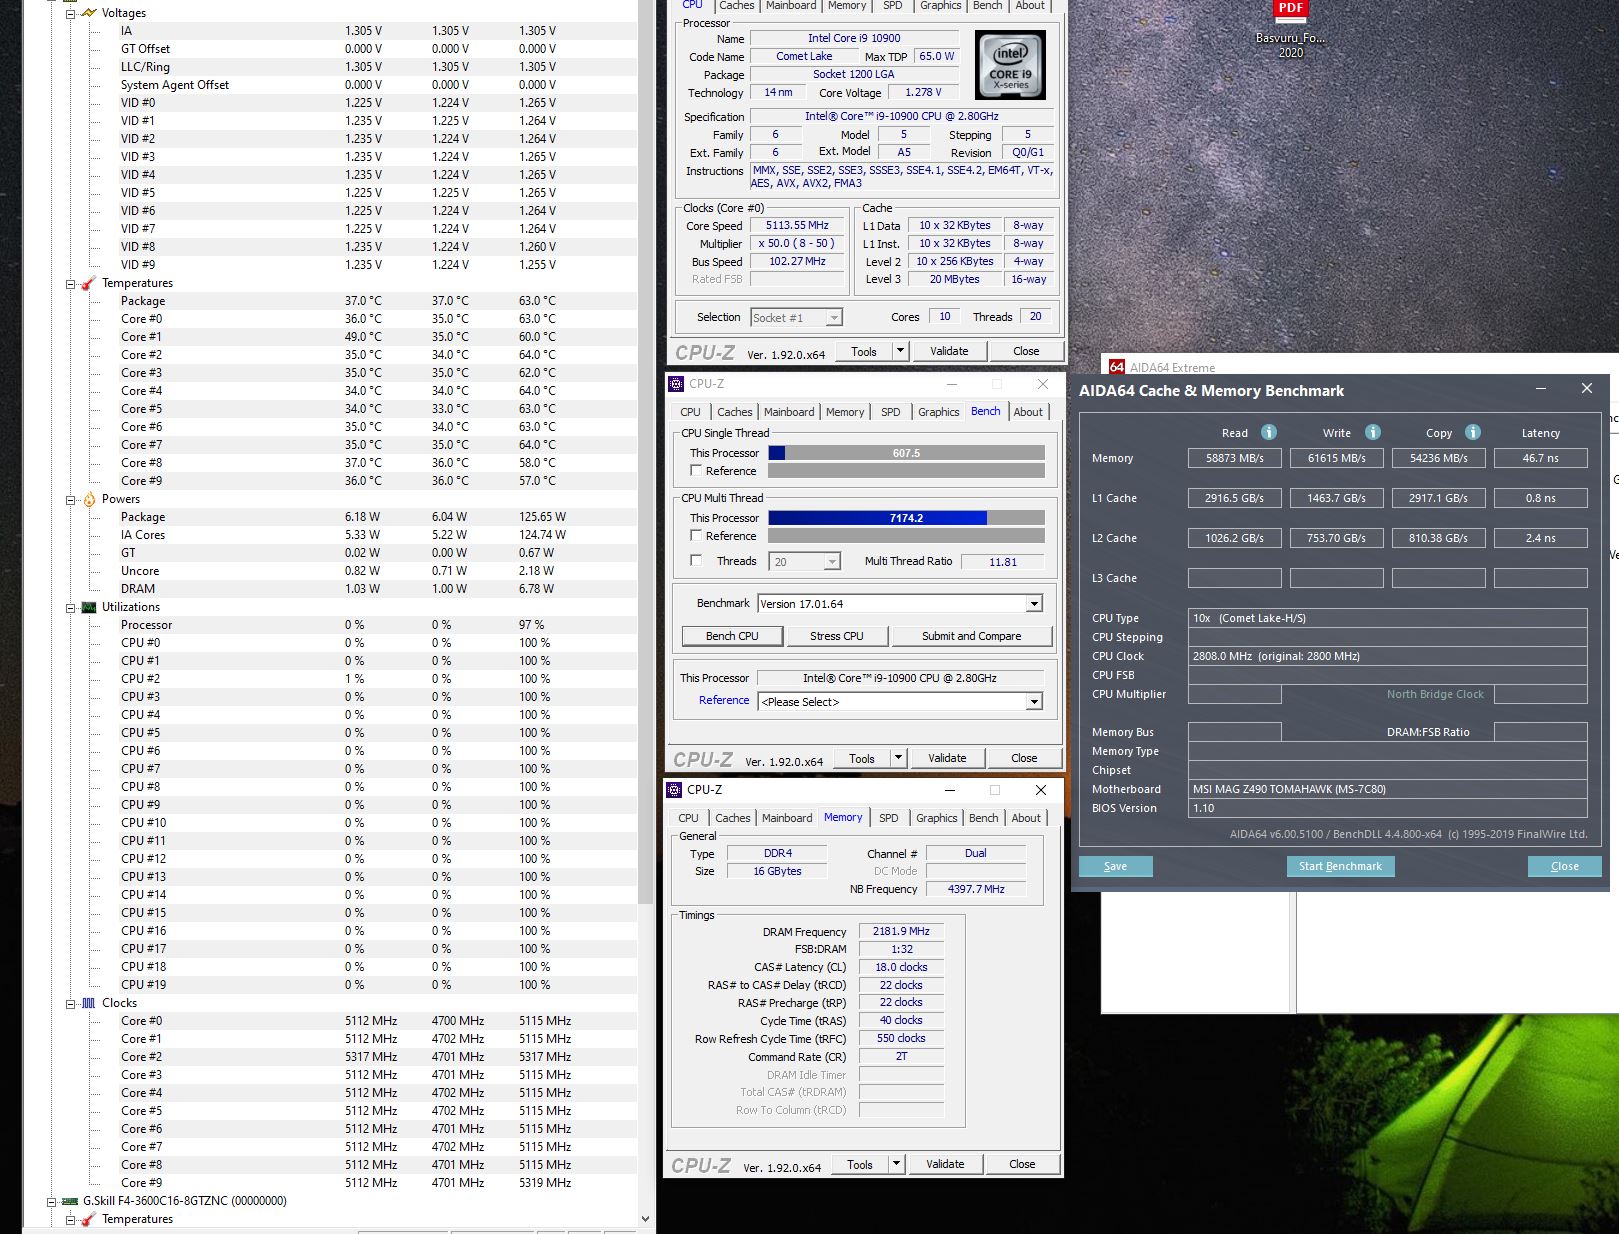Click Validate in CPU-Z Memory window
1619x1234 pixels.
[x=945, y=1164]
